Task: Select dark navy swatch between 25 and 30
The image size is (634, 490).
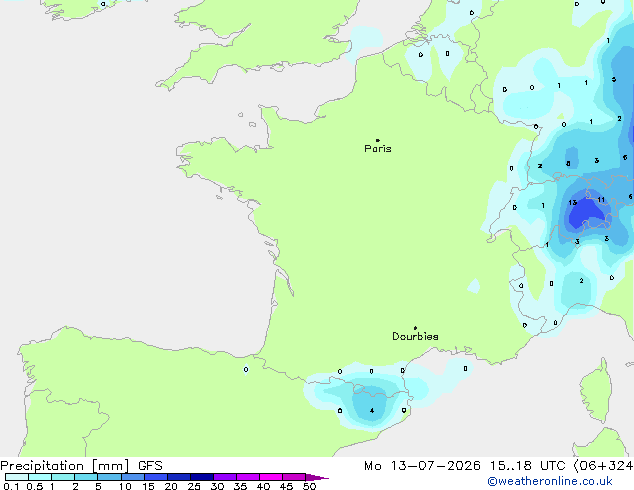Action: (x=202, y=477)
